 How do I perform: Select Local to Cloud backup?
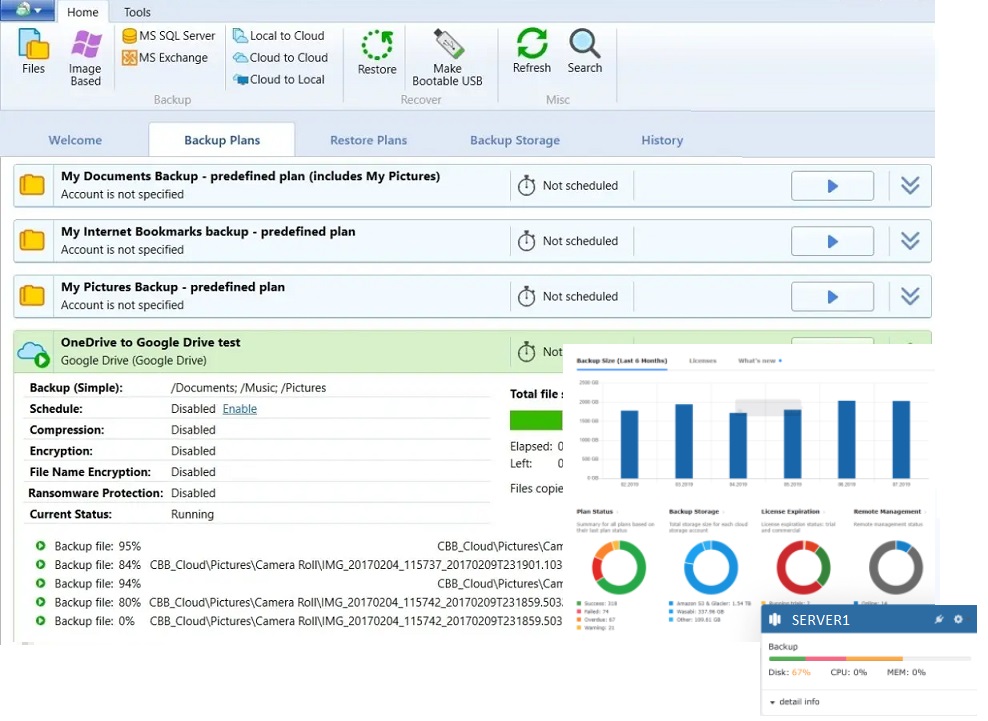279,36
